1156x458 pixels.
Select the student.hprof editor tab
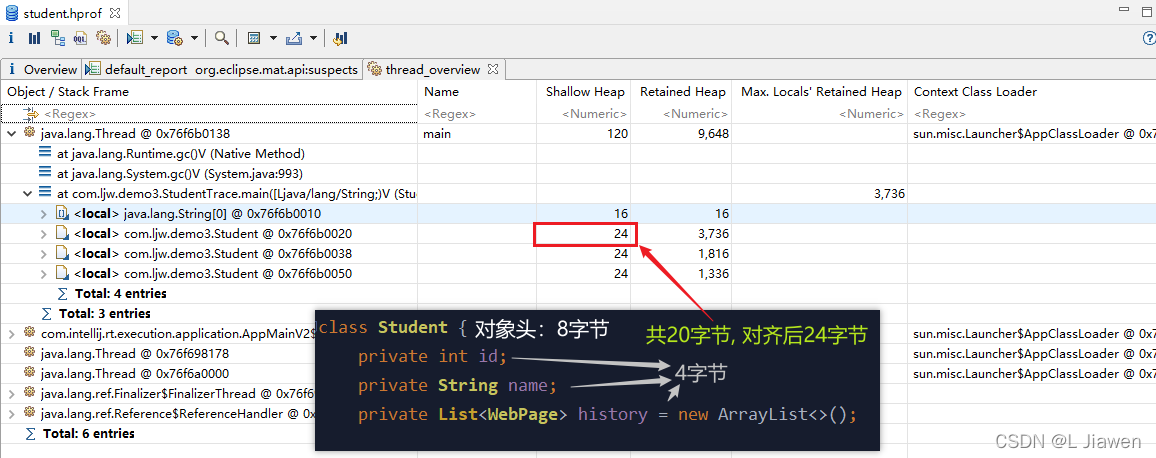pyautogui.click(x=63, y=13)
